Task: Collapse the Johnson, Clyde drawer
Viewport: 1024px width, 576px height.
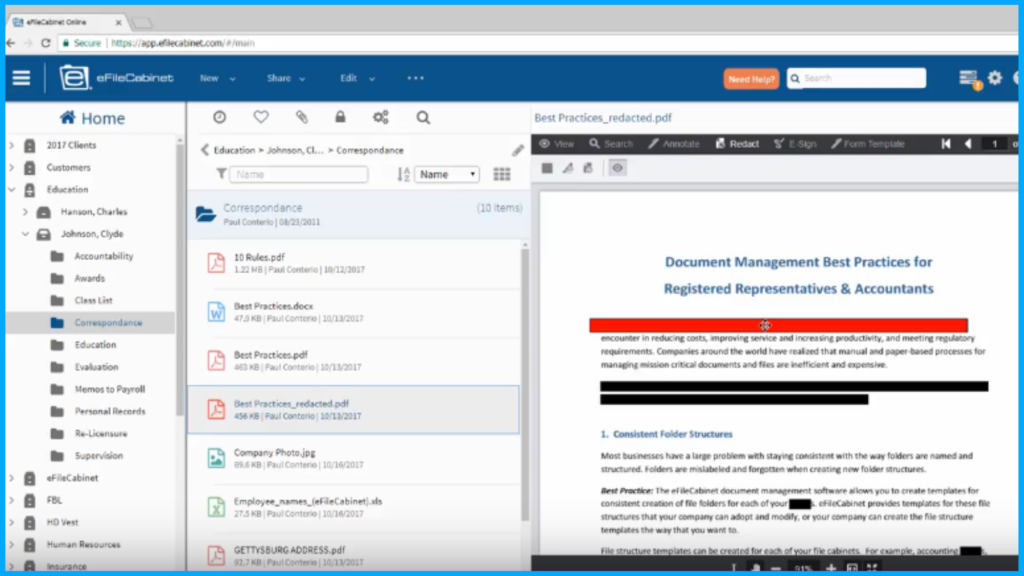Action: click(25, 234)
